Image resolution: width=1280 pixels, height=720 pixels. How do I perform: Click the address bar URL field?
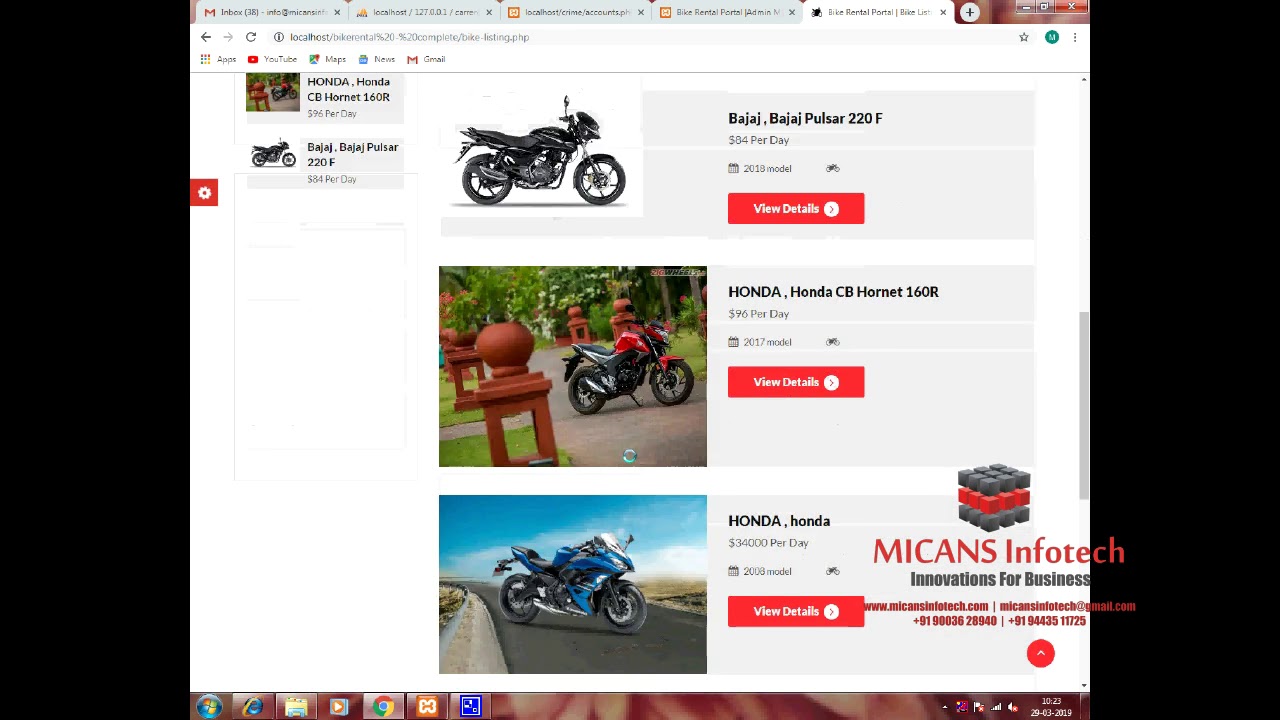click(640, 37)
